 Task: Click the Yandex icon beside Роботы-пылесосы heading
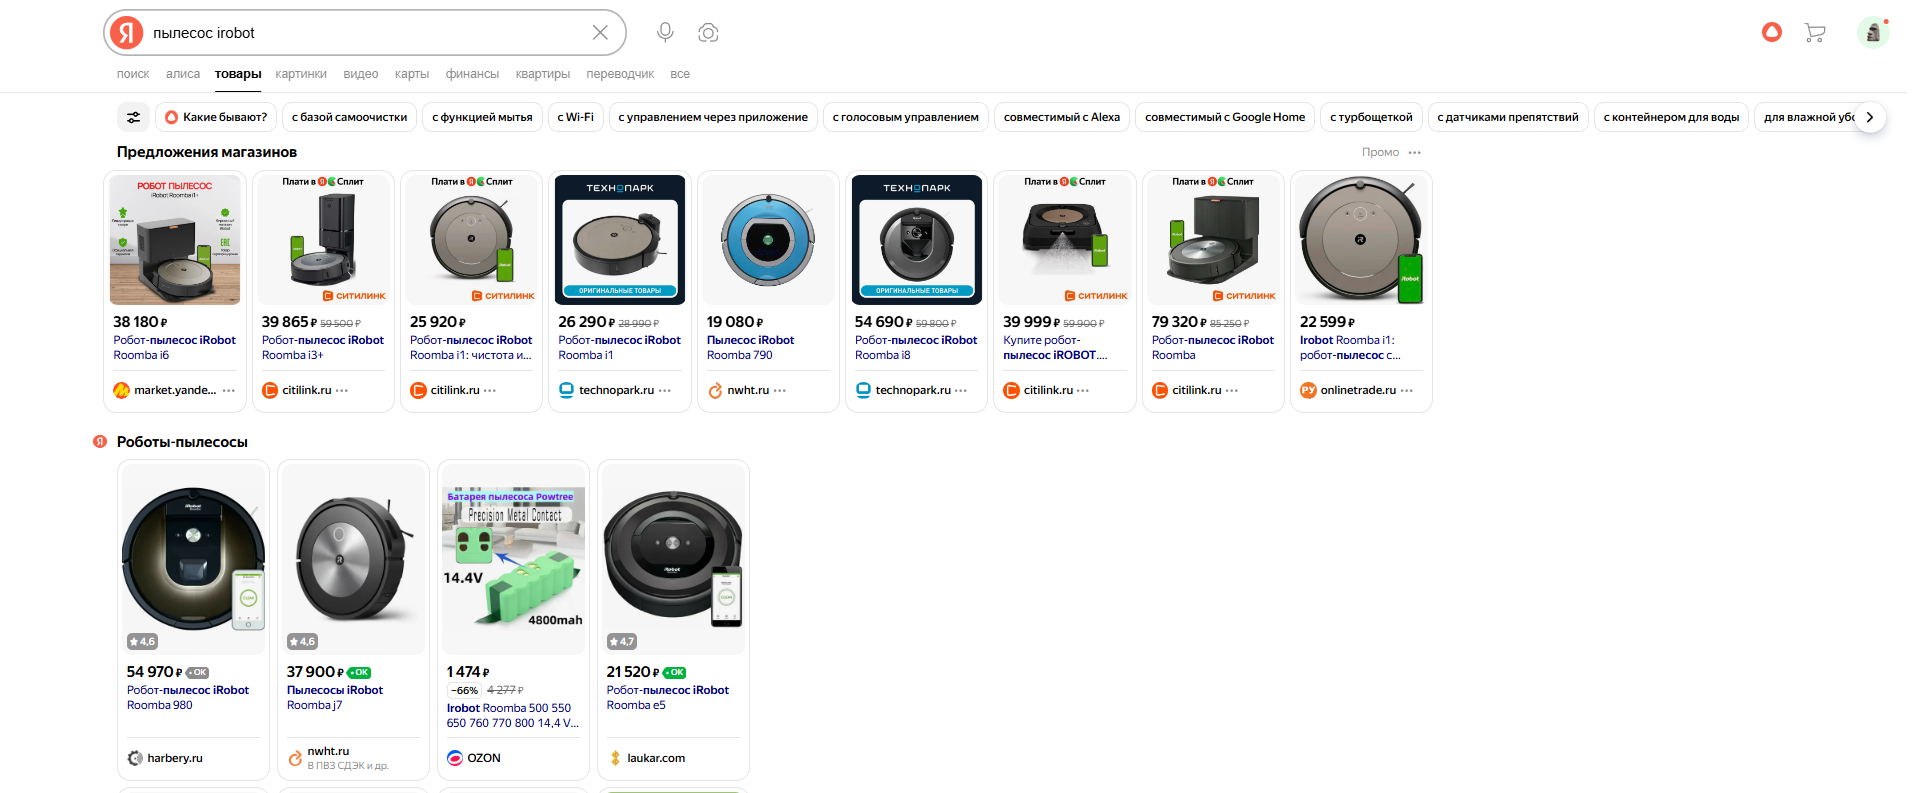tap(100, 441)
